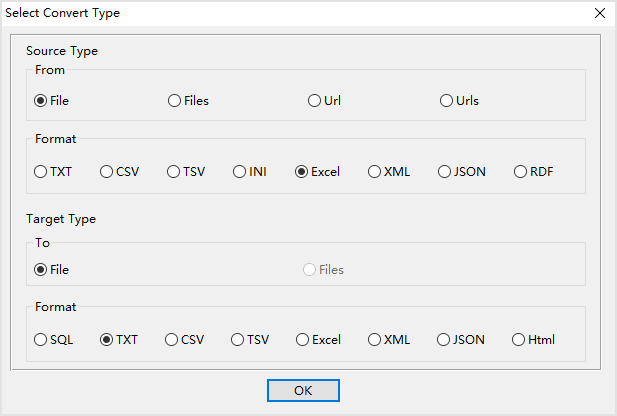The image size is (617, 416).
Task: Choose Url as the source
Action: (x=315, y=100)
